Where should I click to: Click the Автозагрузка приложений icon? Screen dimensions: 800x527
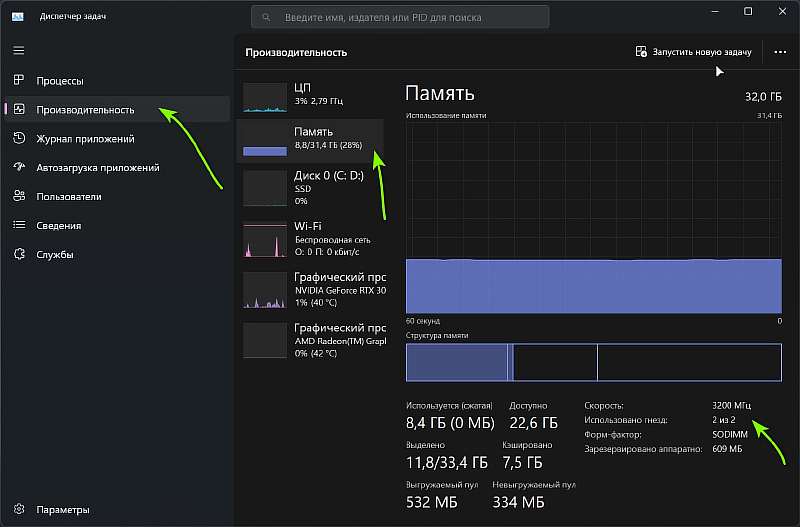click(x=19, y=168)
